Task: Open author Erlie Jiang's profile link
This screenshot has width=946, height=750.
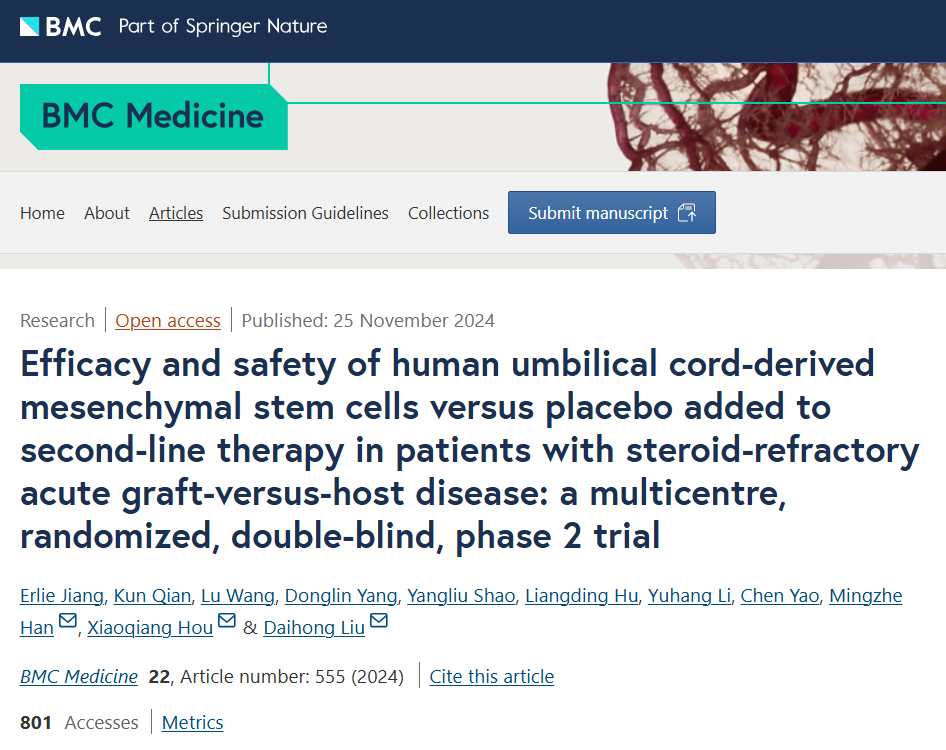Action: (x=61, y=596)
